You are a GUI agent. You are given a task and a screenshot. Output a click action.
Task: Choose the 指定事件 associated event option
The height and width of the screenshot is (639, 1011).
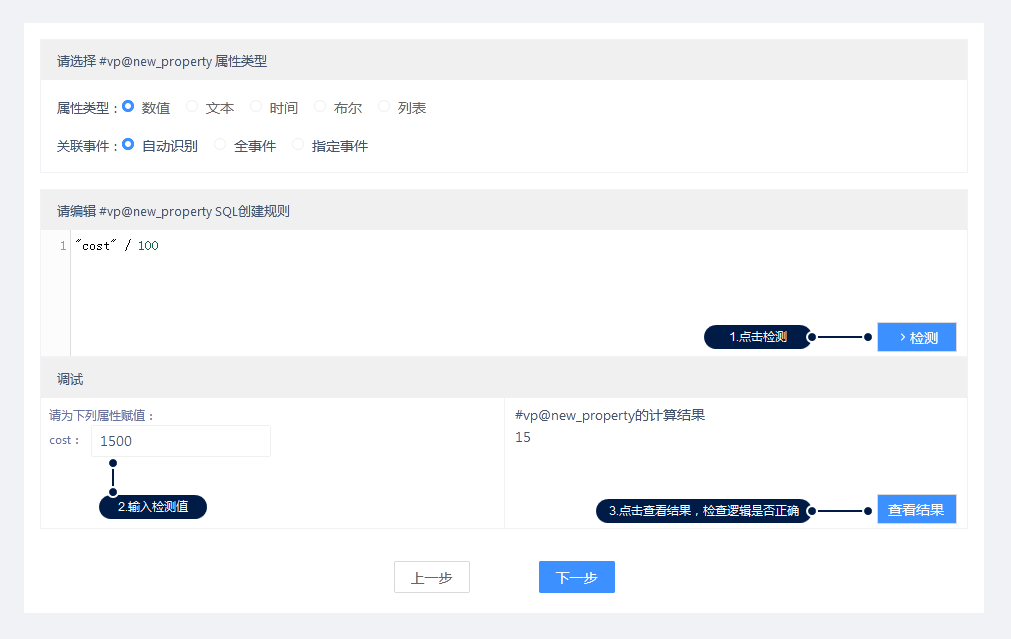[298, 145]
